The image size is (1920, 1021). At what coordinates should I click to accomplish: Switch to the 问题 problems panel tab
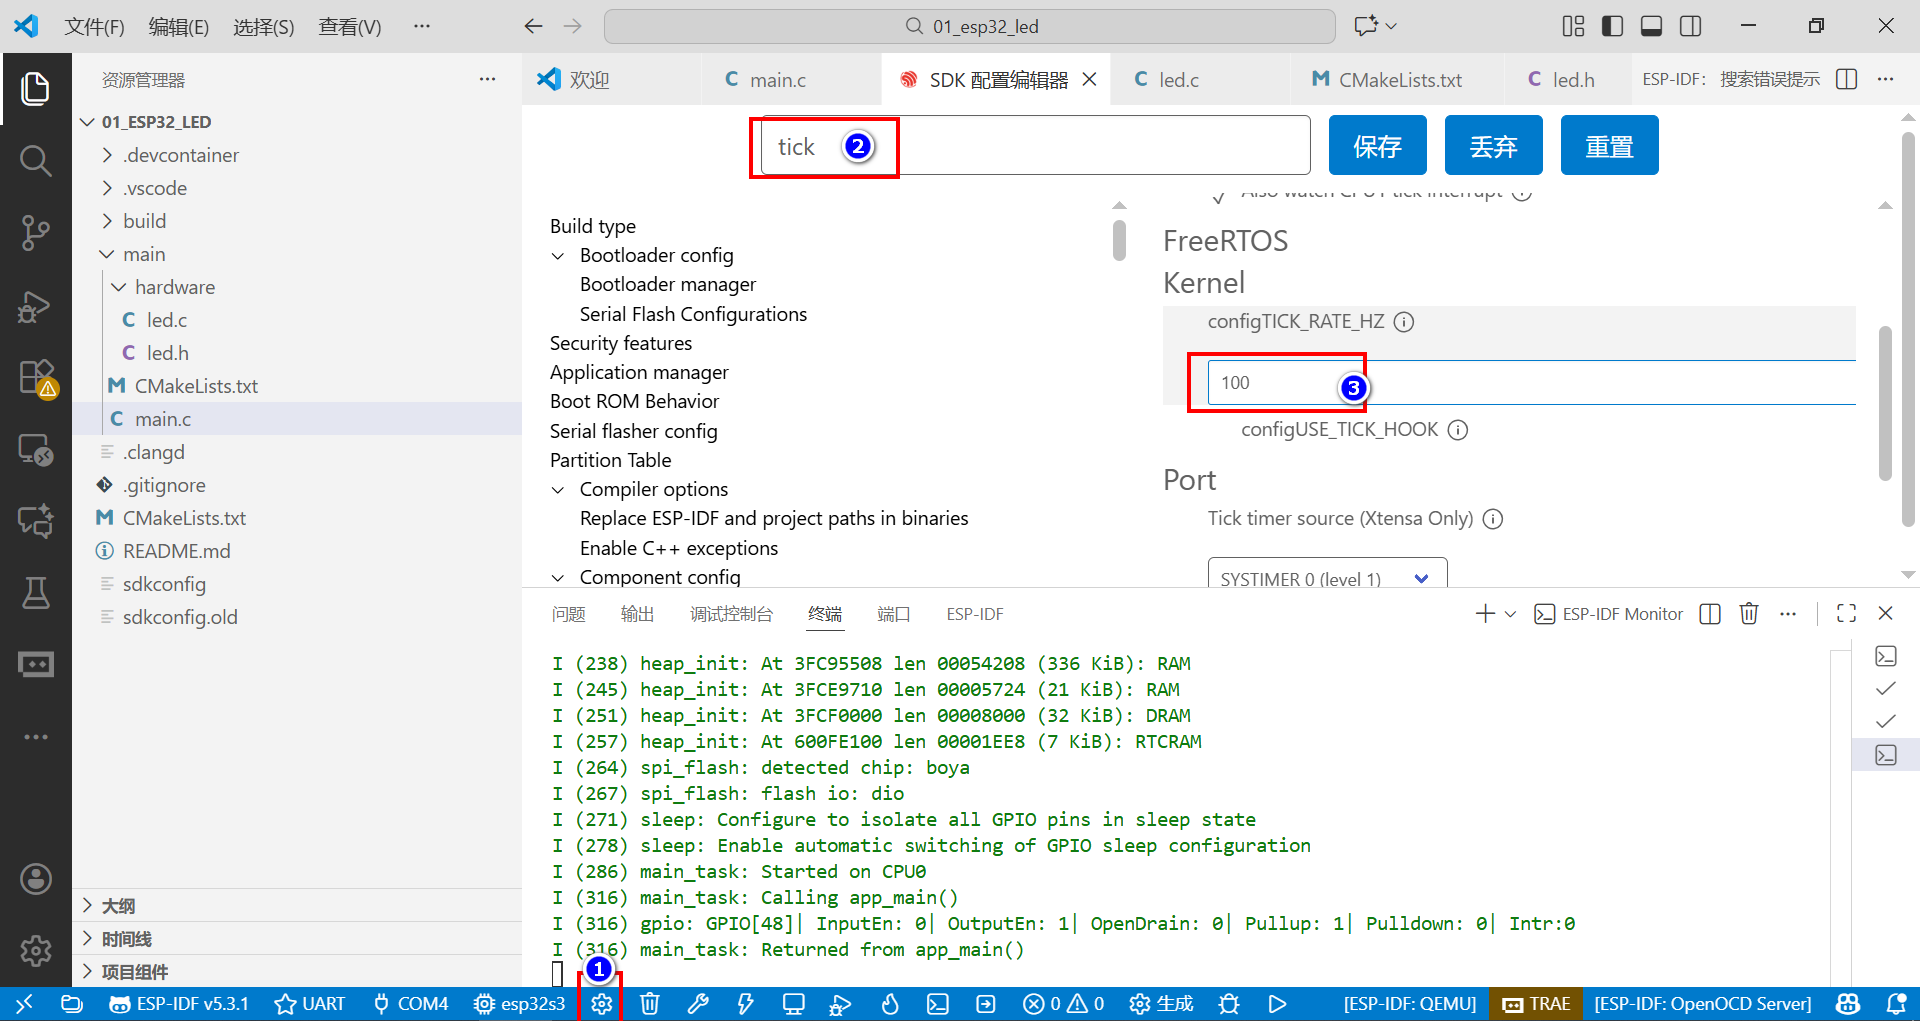pos(568,614)
